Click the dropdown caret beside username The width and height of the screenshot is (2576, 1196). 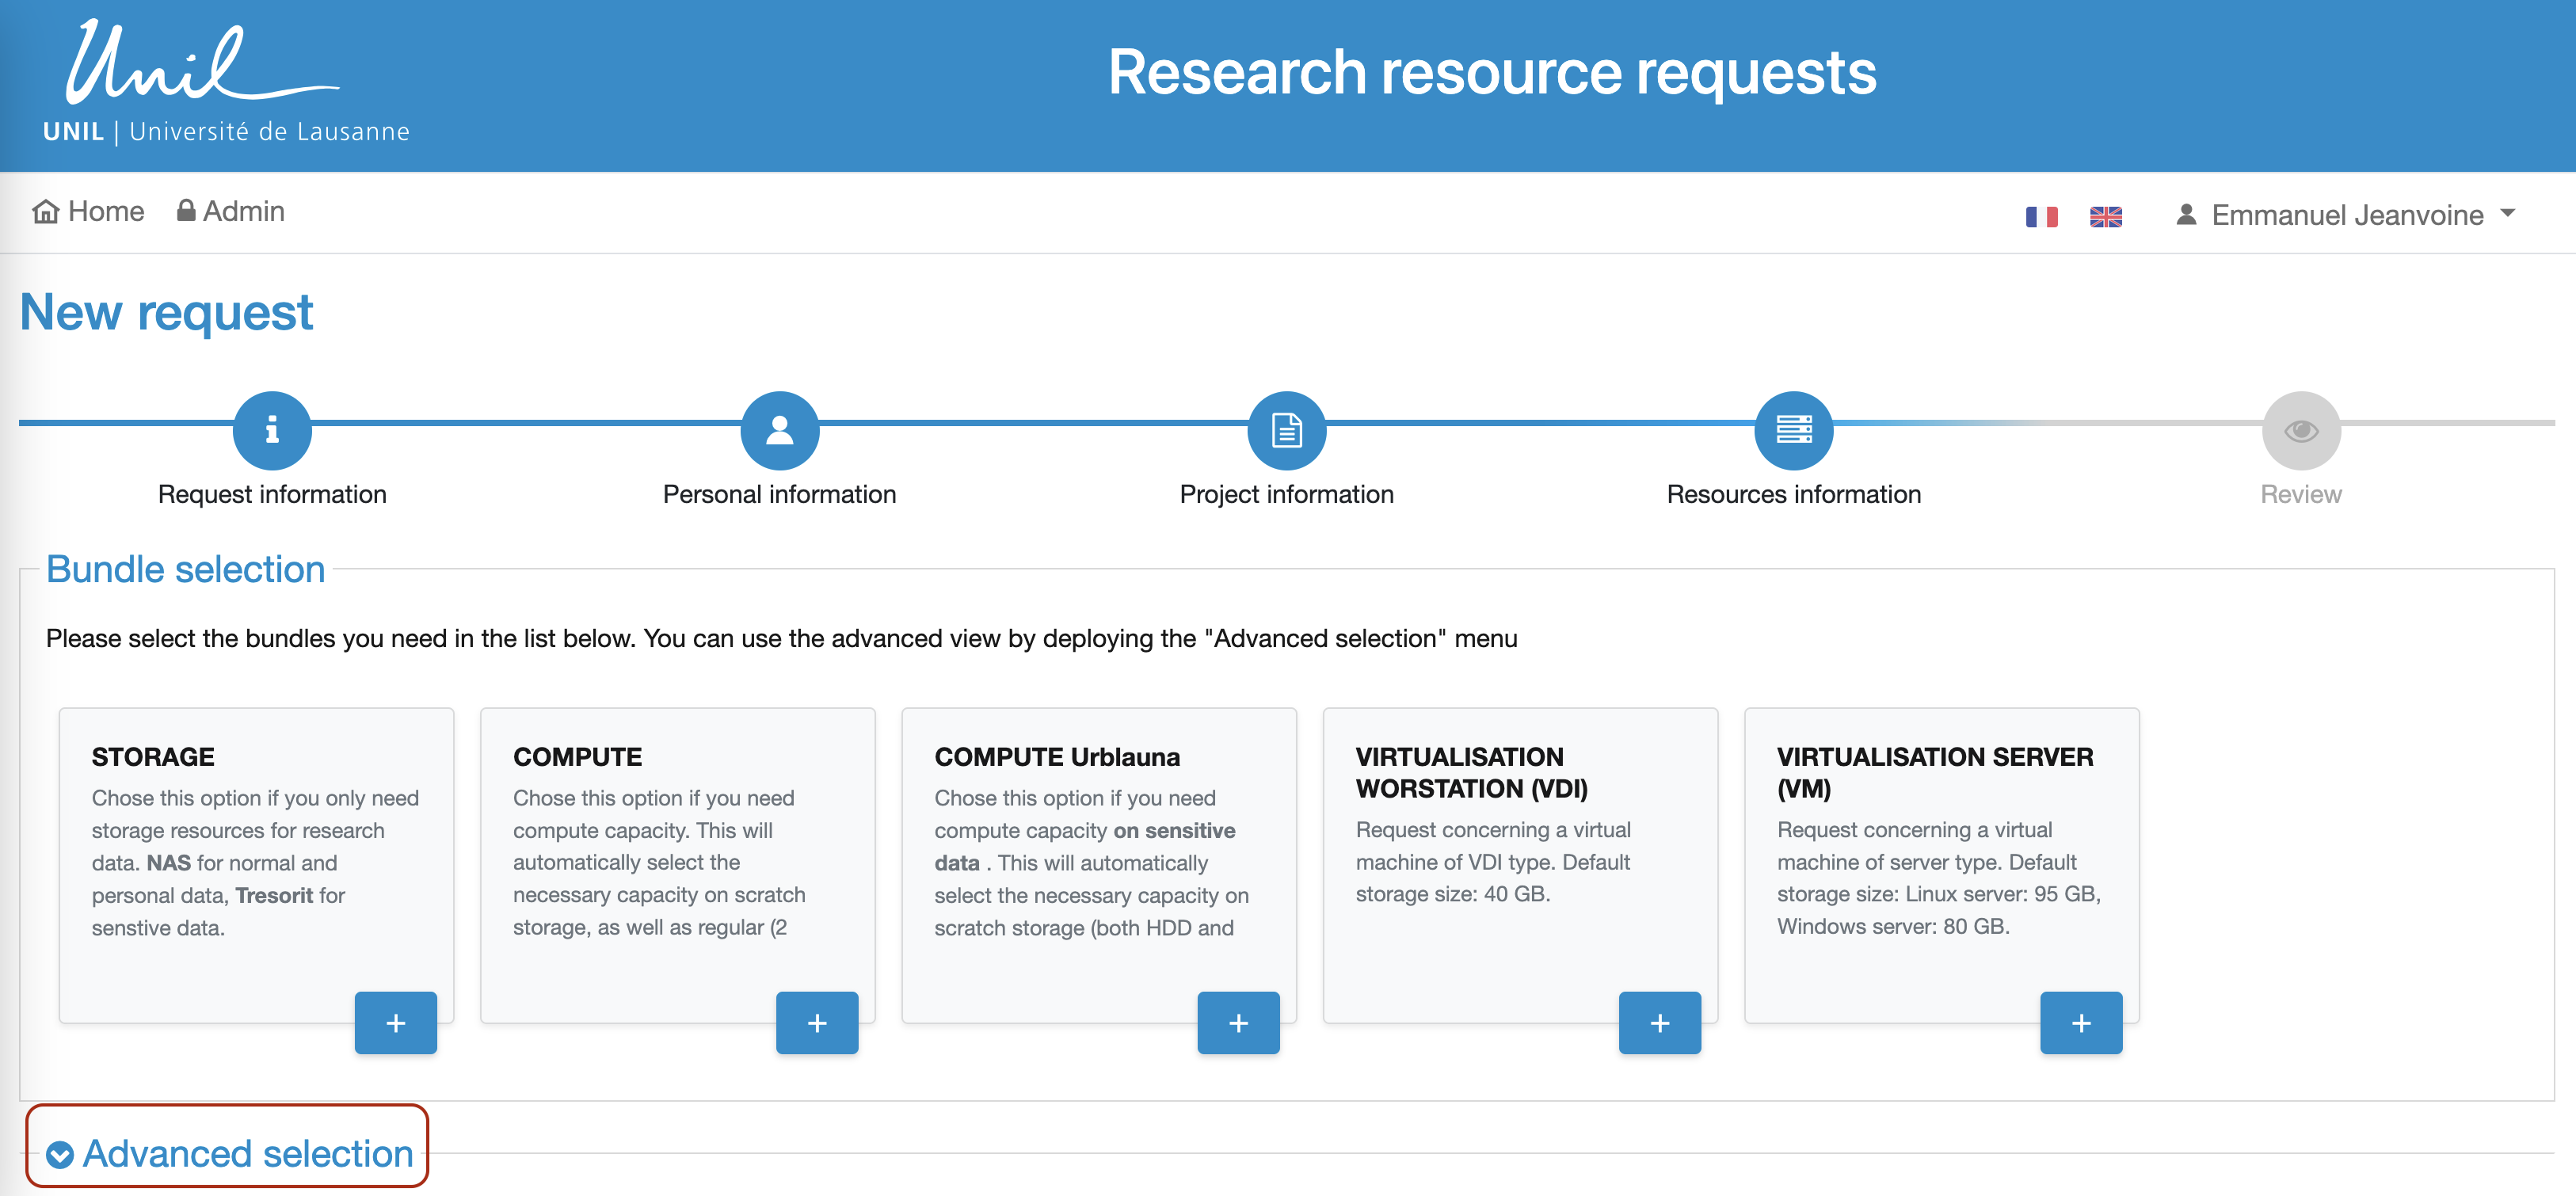2507,213
